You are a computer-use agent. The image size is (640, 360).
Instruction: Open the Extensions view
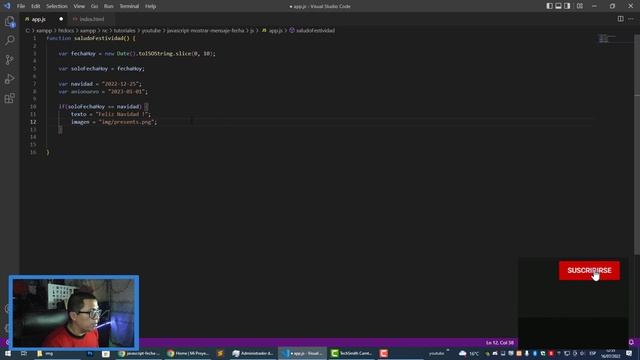[9, 98]
